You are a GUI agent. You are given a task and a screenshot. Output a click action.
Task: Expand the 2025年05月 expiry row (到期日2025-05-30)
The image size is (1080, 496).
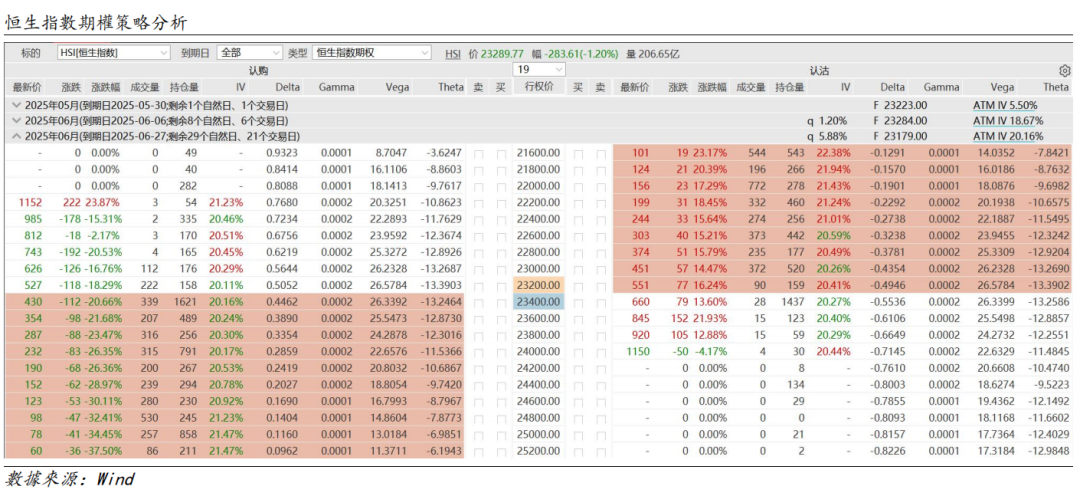pyautogui.click(x=16, y=105)
